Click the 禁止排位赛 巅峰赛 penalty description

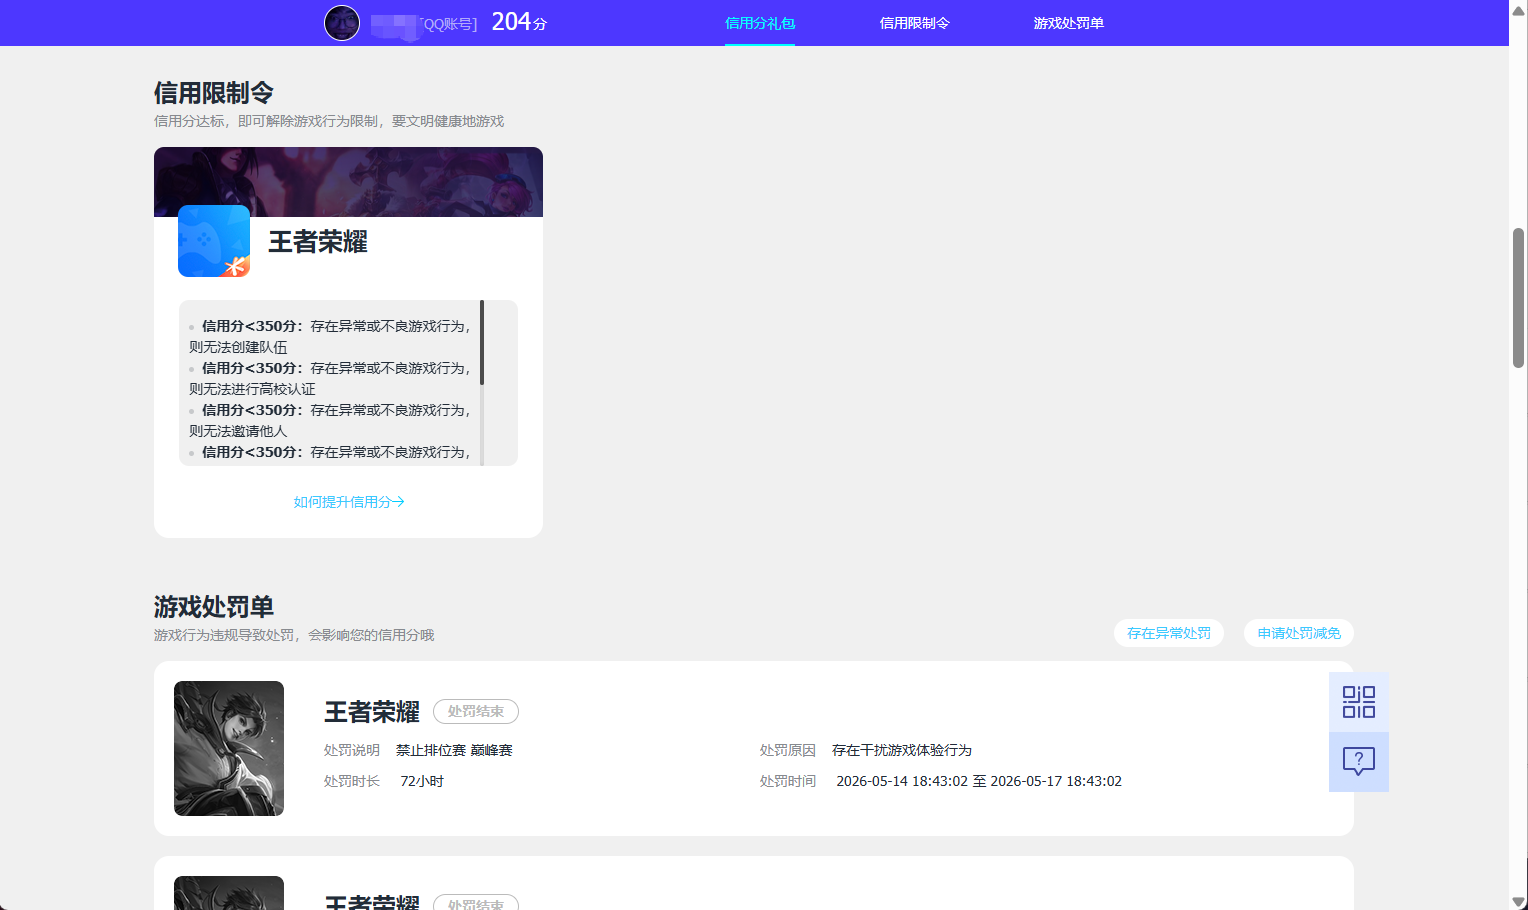click(x=454, y=750)
